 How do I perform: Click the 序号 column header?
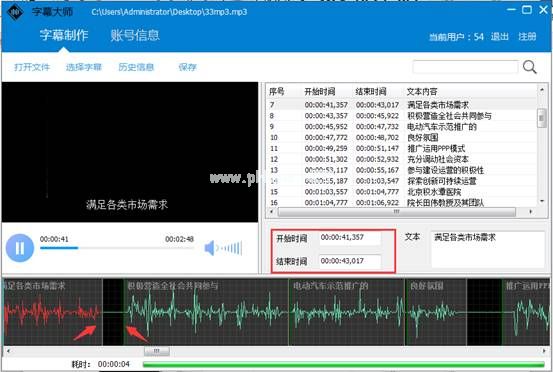click(x=276, y=92)
